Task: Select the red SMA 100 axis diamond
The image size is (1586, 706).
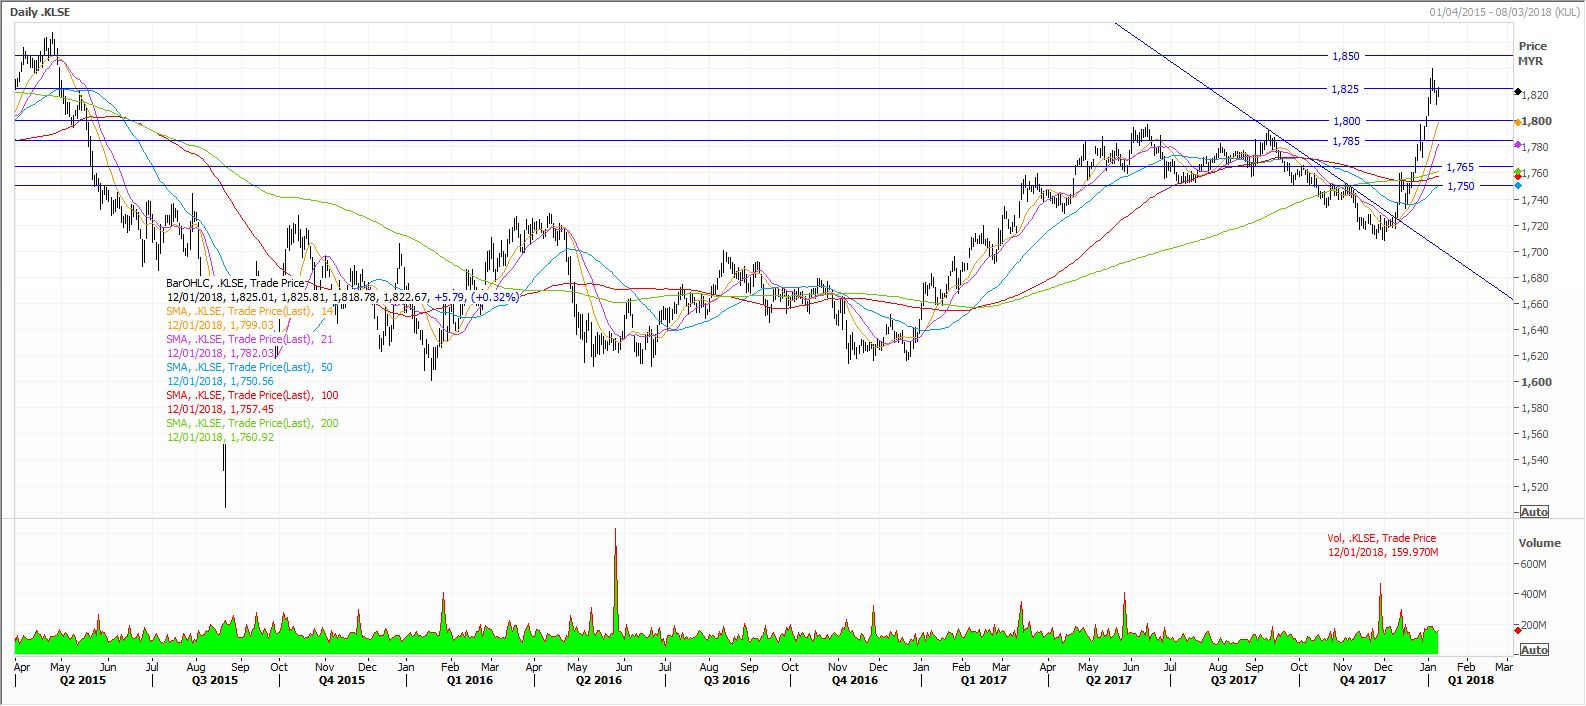Action: 1518,178
